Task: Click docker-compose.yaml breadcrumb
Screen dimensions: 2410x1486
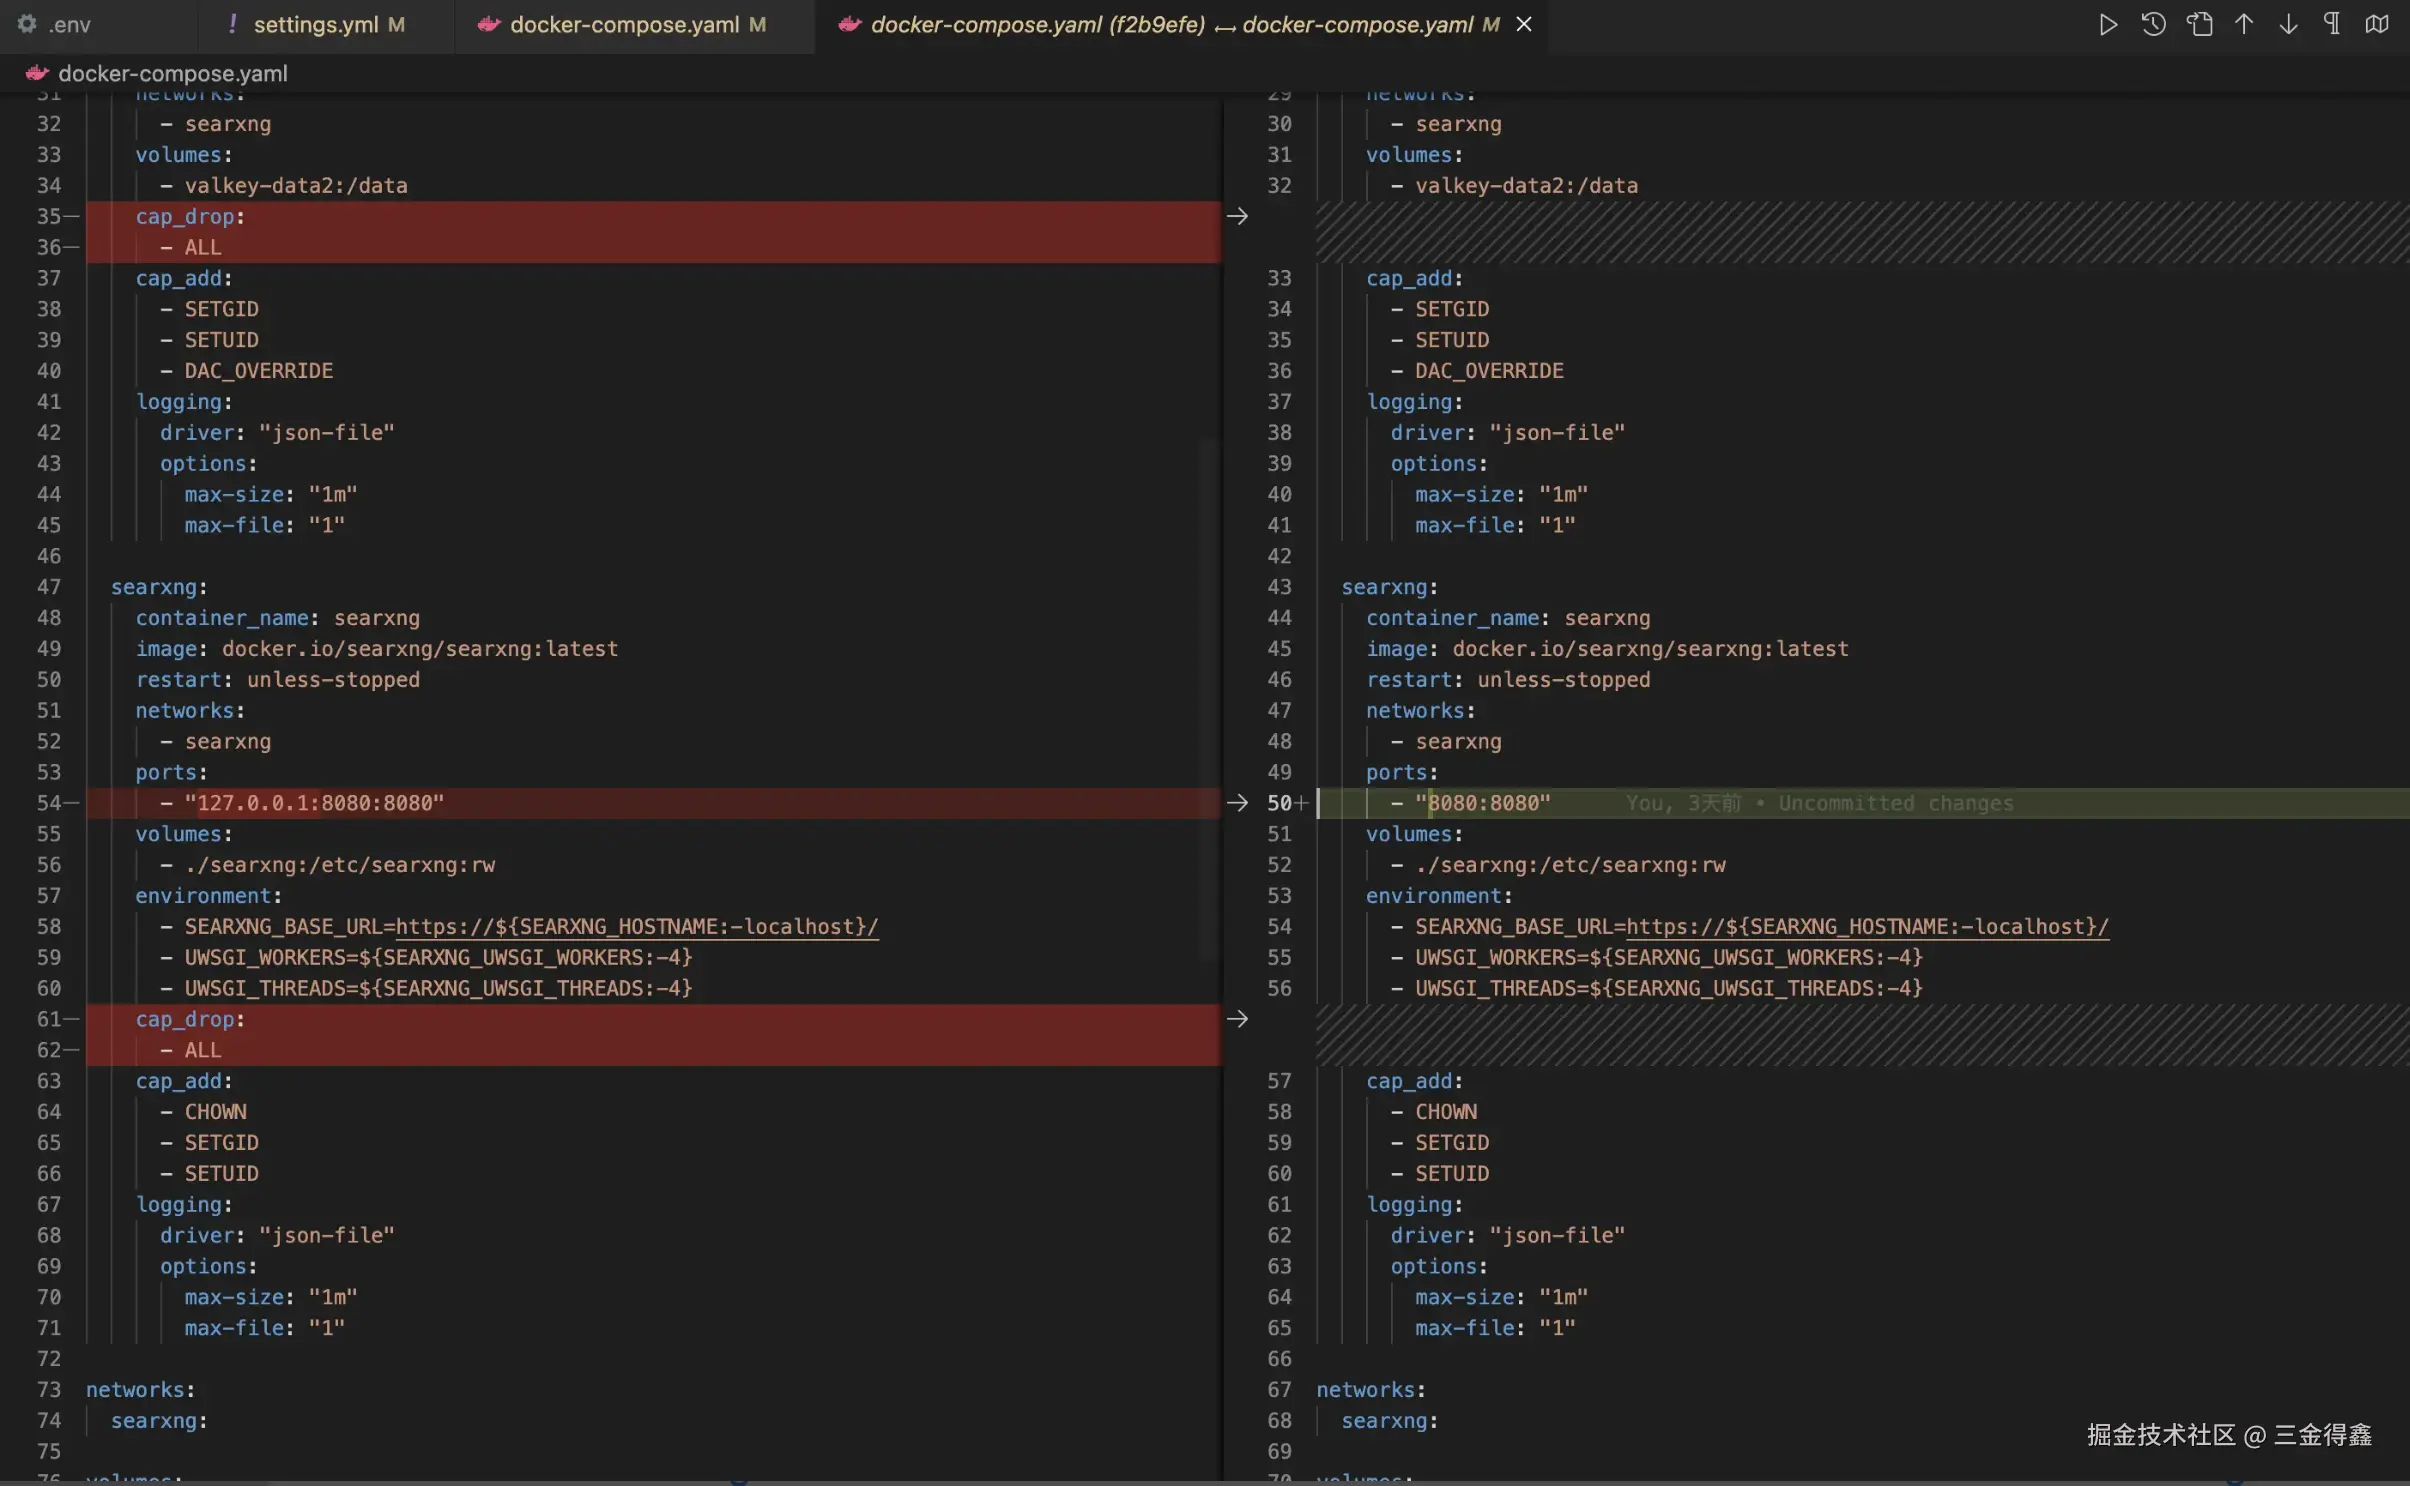Action: [x=172, y=73]
